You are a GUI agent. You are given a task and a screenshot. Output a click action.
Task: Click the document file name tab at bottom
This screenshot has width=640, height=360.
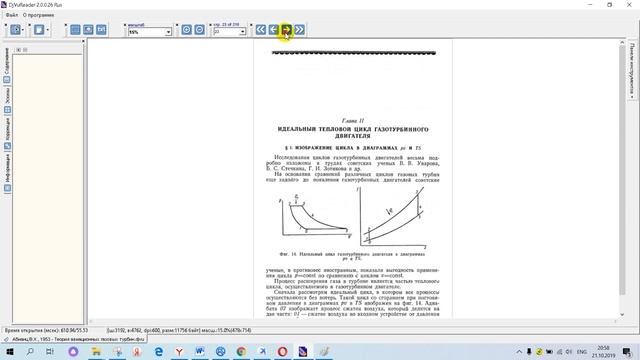[x=74, y=339]
